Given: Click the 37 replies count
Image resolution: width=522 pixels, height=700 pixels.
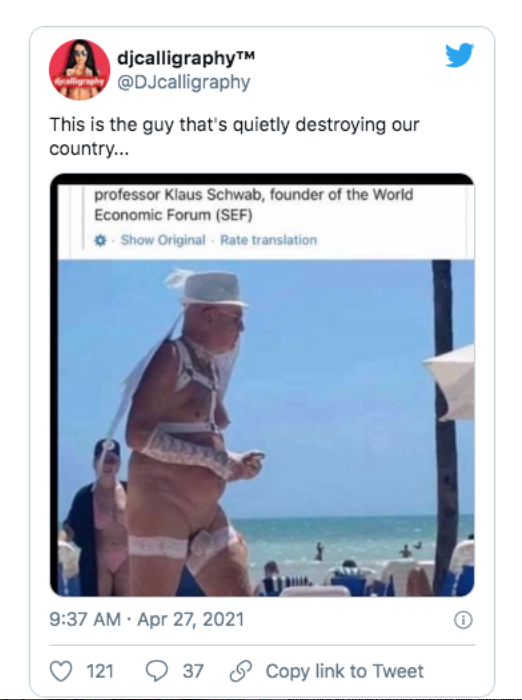Looking at the screenshot, I should pyautogui.click(x=193, y=671).
